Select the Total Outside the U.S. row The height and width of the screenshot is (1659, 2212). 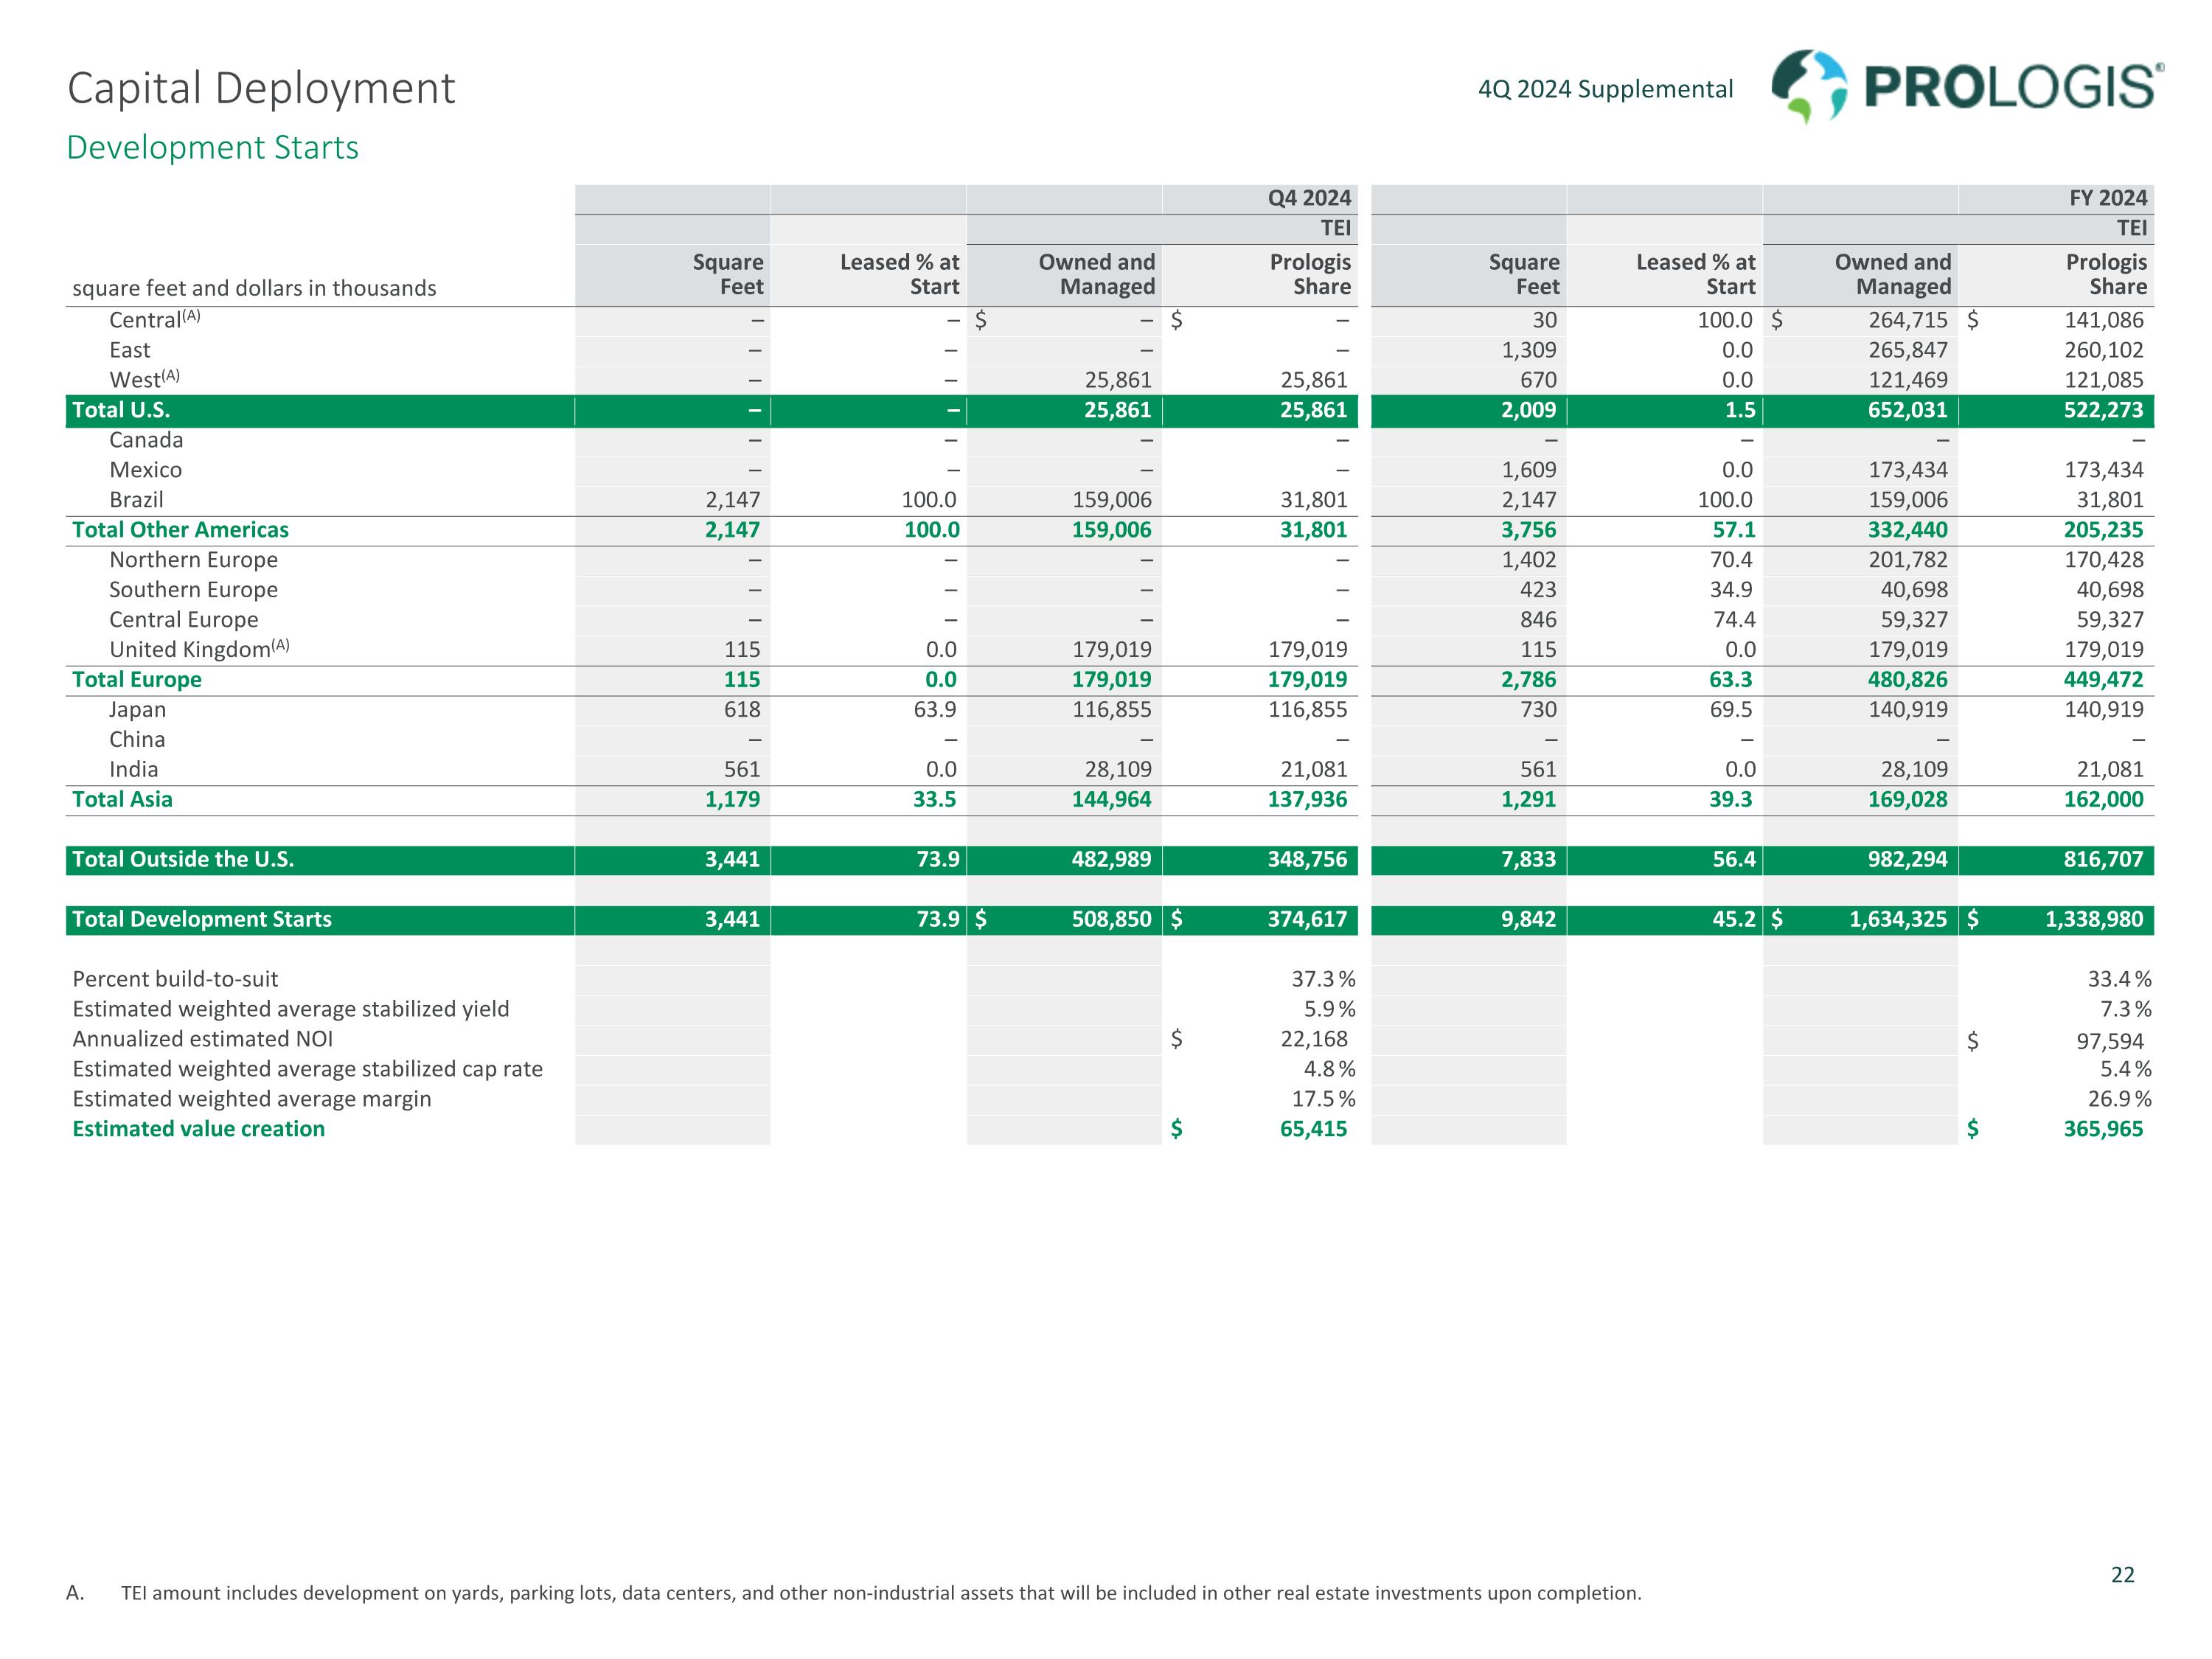183,860
